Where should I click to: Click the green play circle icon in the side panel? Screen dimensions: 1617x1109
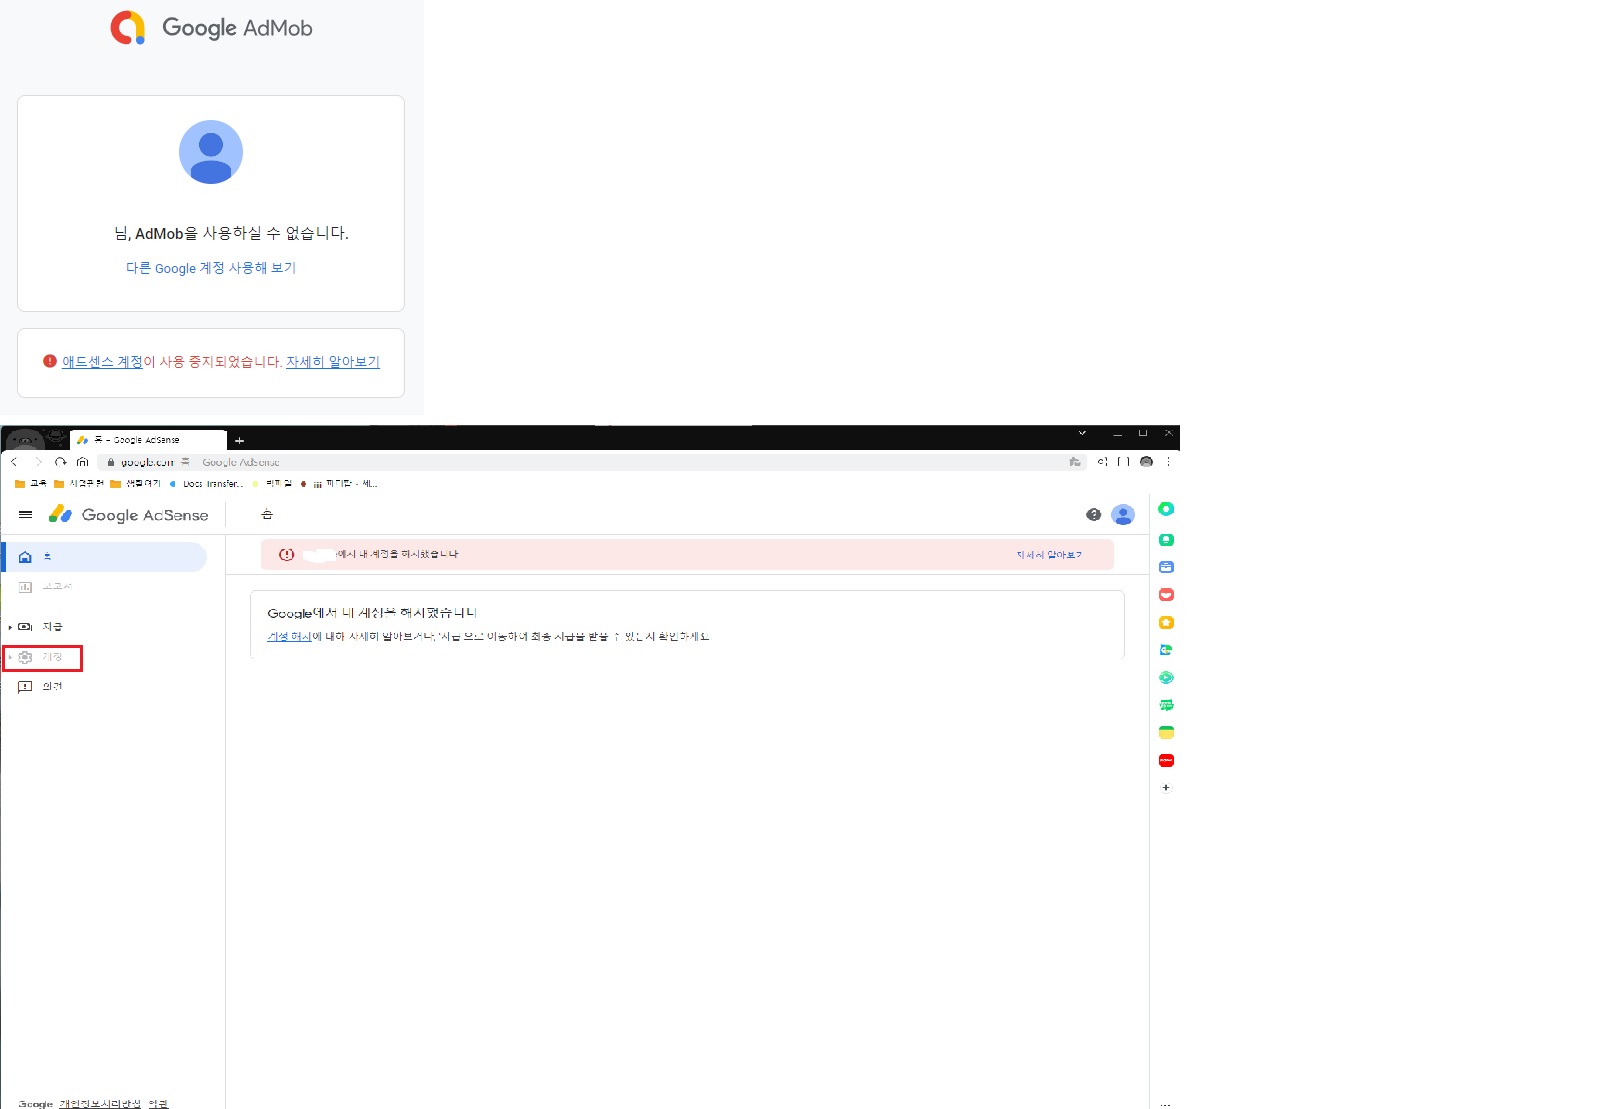tap(1166, 678)
